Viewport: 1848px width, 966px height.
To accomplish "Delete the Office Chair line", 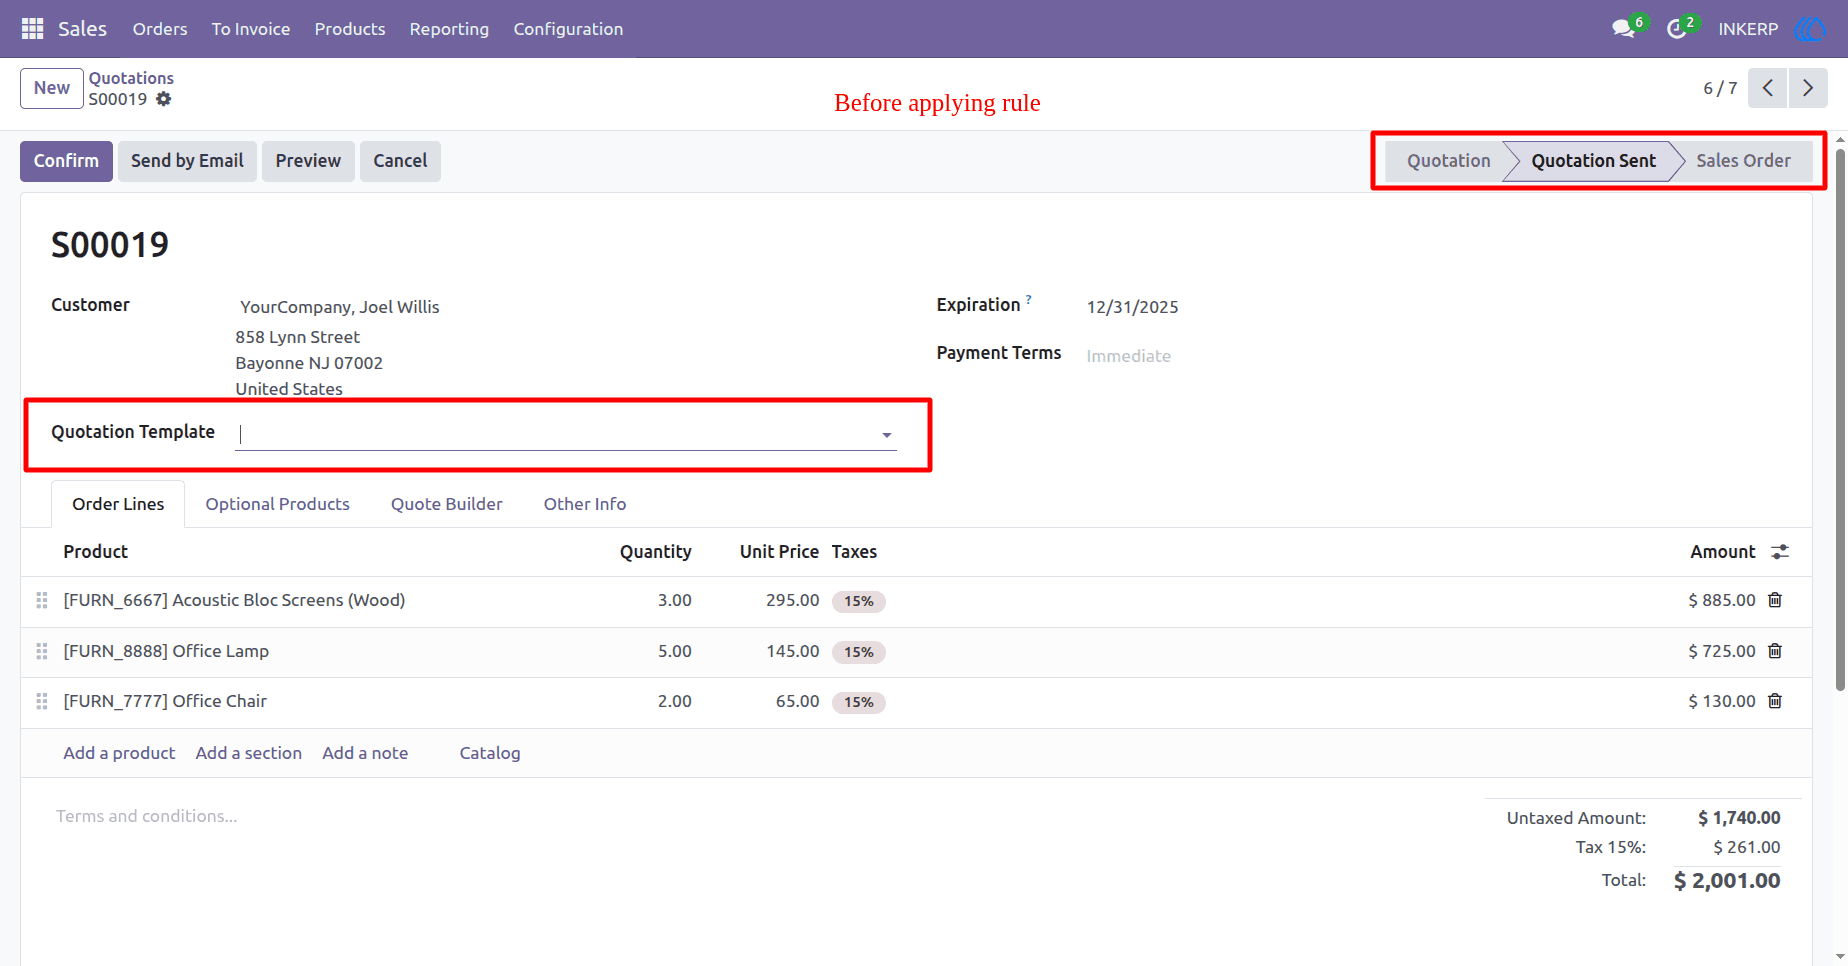I will point(1775,701).
